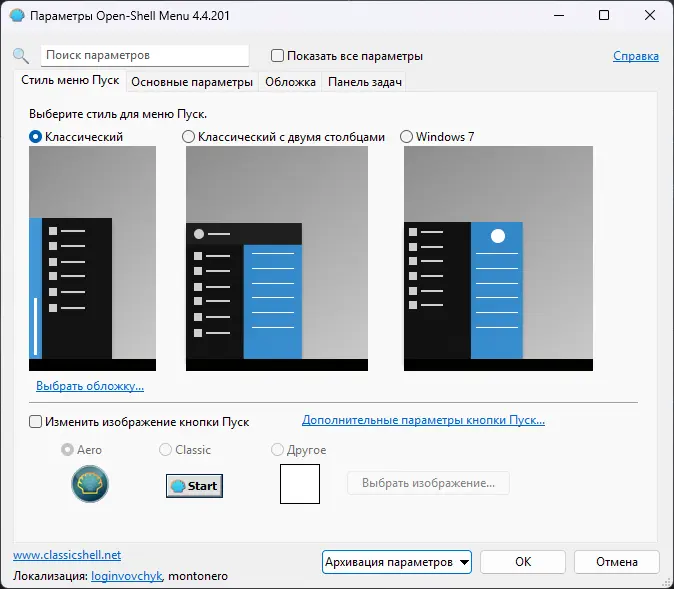Open the Основные параметры tab
This screenshot has height=589, width=674.
coord(192,82)
